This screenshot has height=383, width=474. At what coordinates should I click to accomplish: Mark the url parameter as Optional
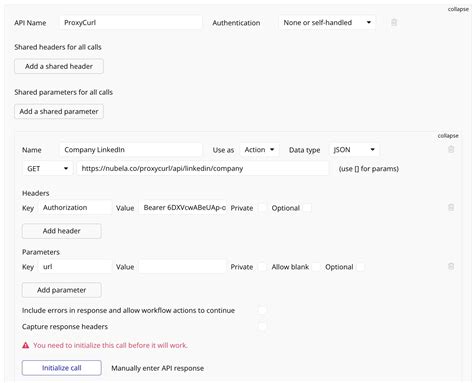(x=360, y=267)
